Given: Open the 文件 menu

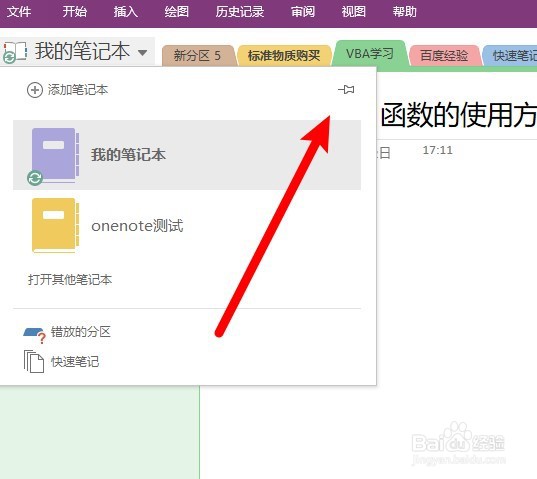Looking at the screenshot, I should pos(19,12).
